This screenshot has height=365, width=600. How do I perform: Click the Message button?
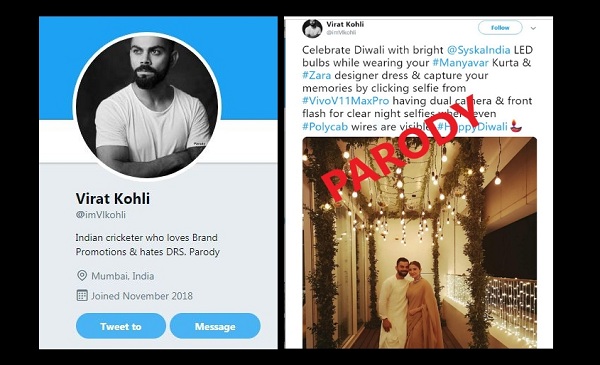(x=215, y=326)
